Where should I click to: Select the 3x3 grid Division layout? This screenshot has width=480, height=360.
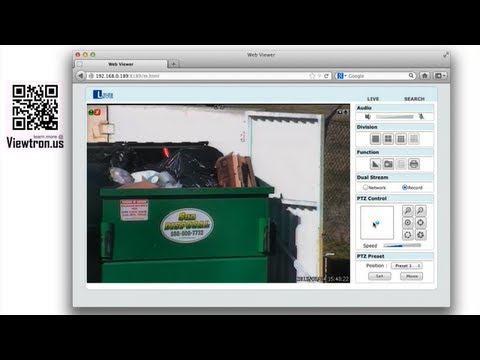(401, 139)
